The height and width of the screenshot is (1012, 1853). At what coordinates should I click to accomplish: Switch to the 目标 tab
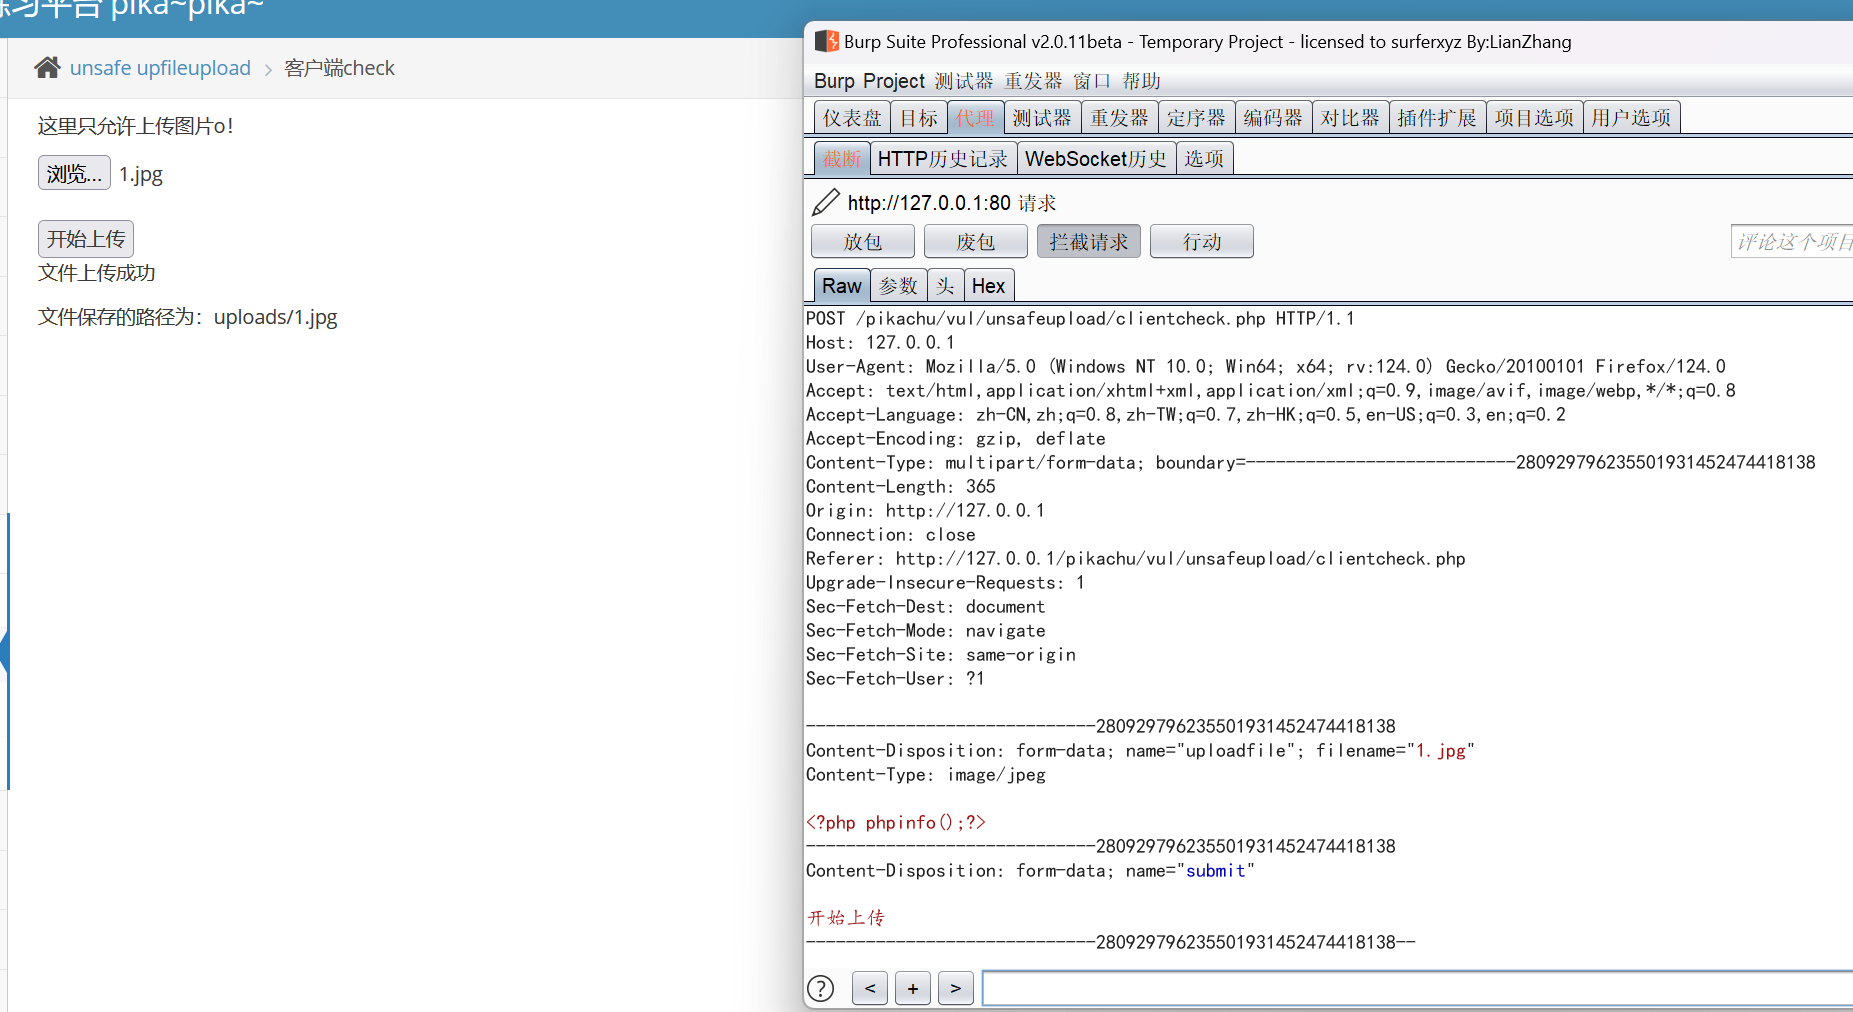(919, 118)
